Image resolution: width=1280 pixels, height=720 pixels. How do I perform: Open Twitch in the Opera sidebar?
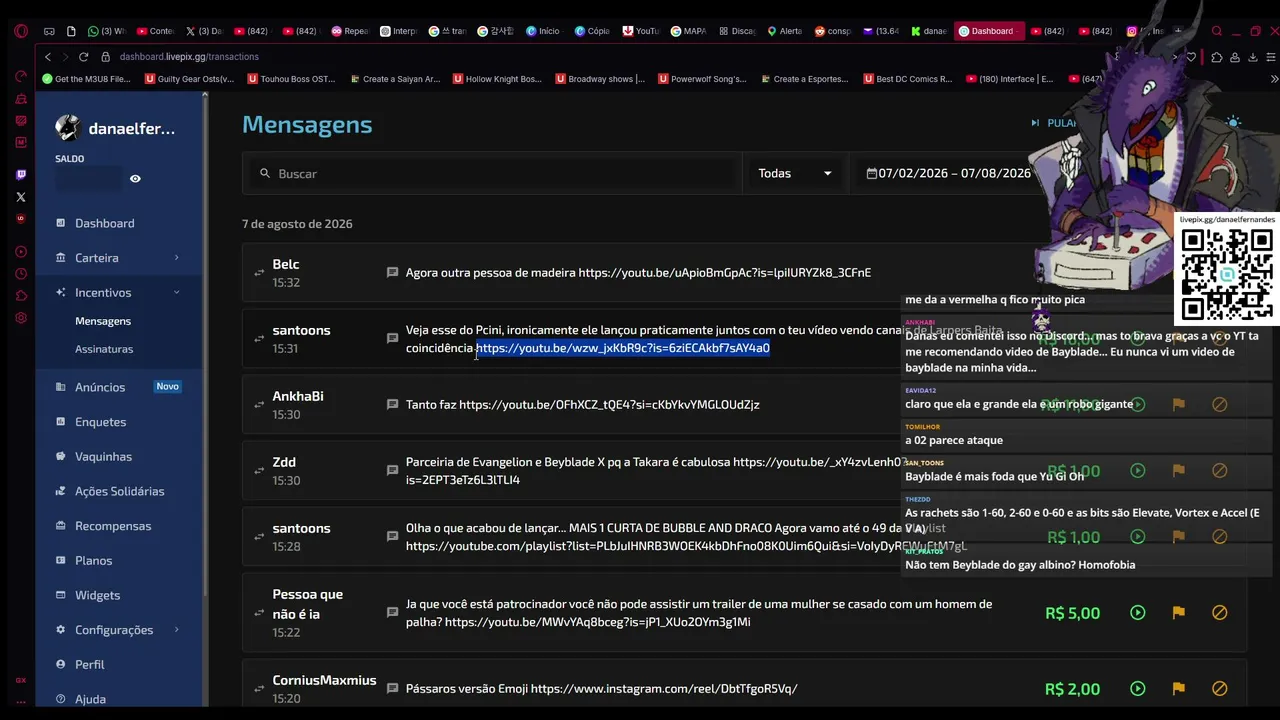(x=21, y=175)
